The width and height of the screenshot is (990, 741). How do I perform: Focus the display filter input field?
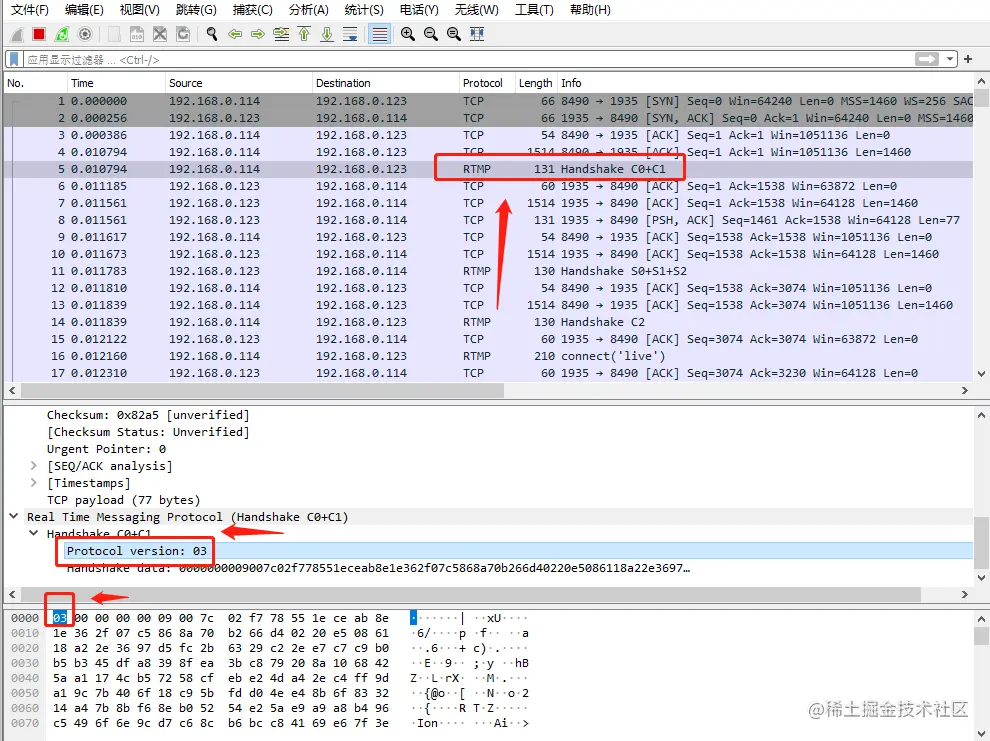(x=468, y=59)
